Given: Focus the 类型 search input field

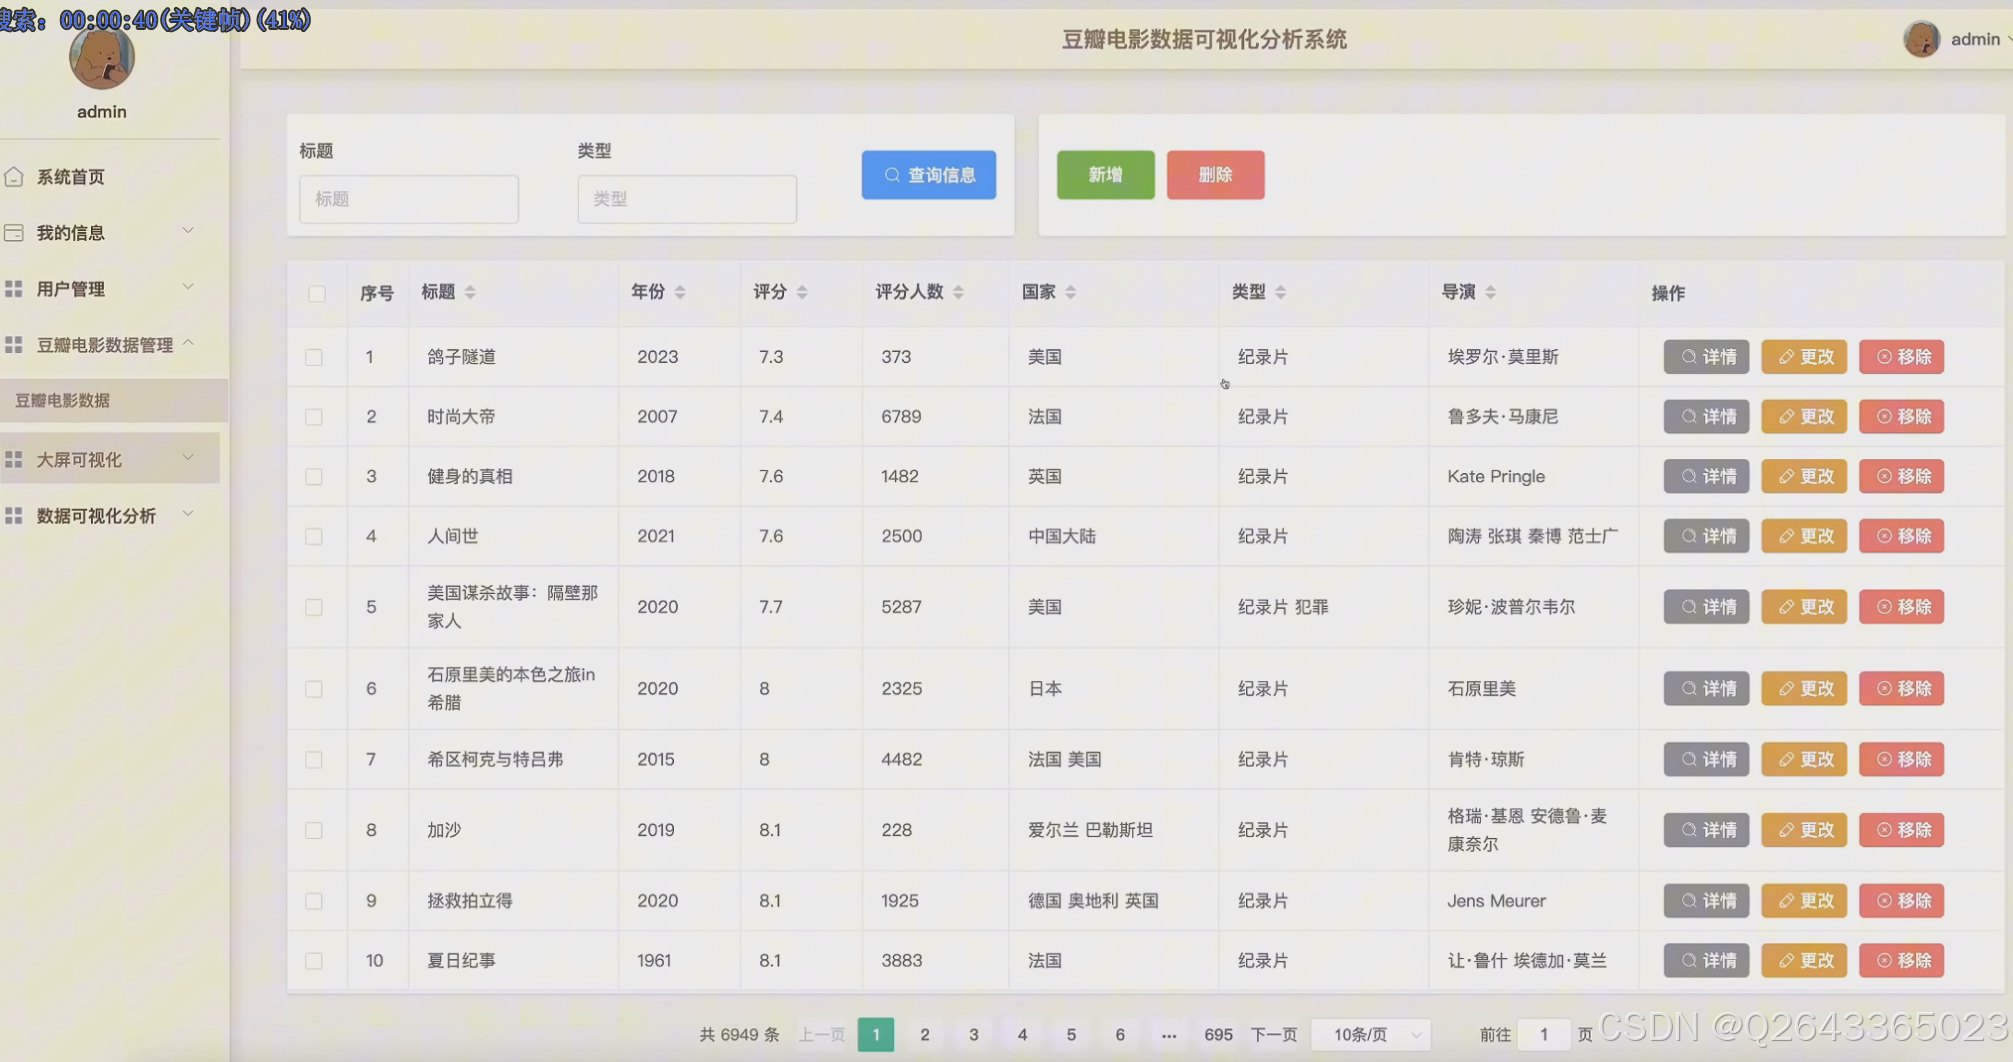Looking at the screenshot, I should [x=687, y=199].
